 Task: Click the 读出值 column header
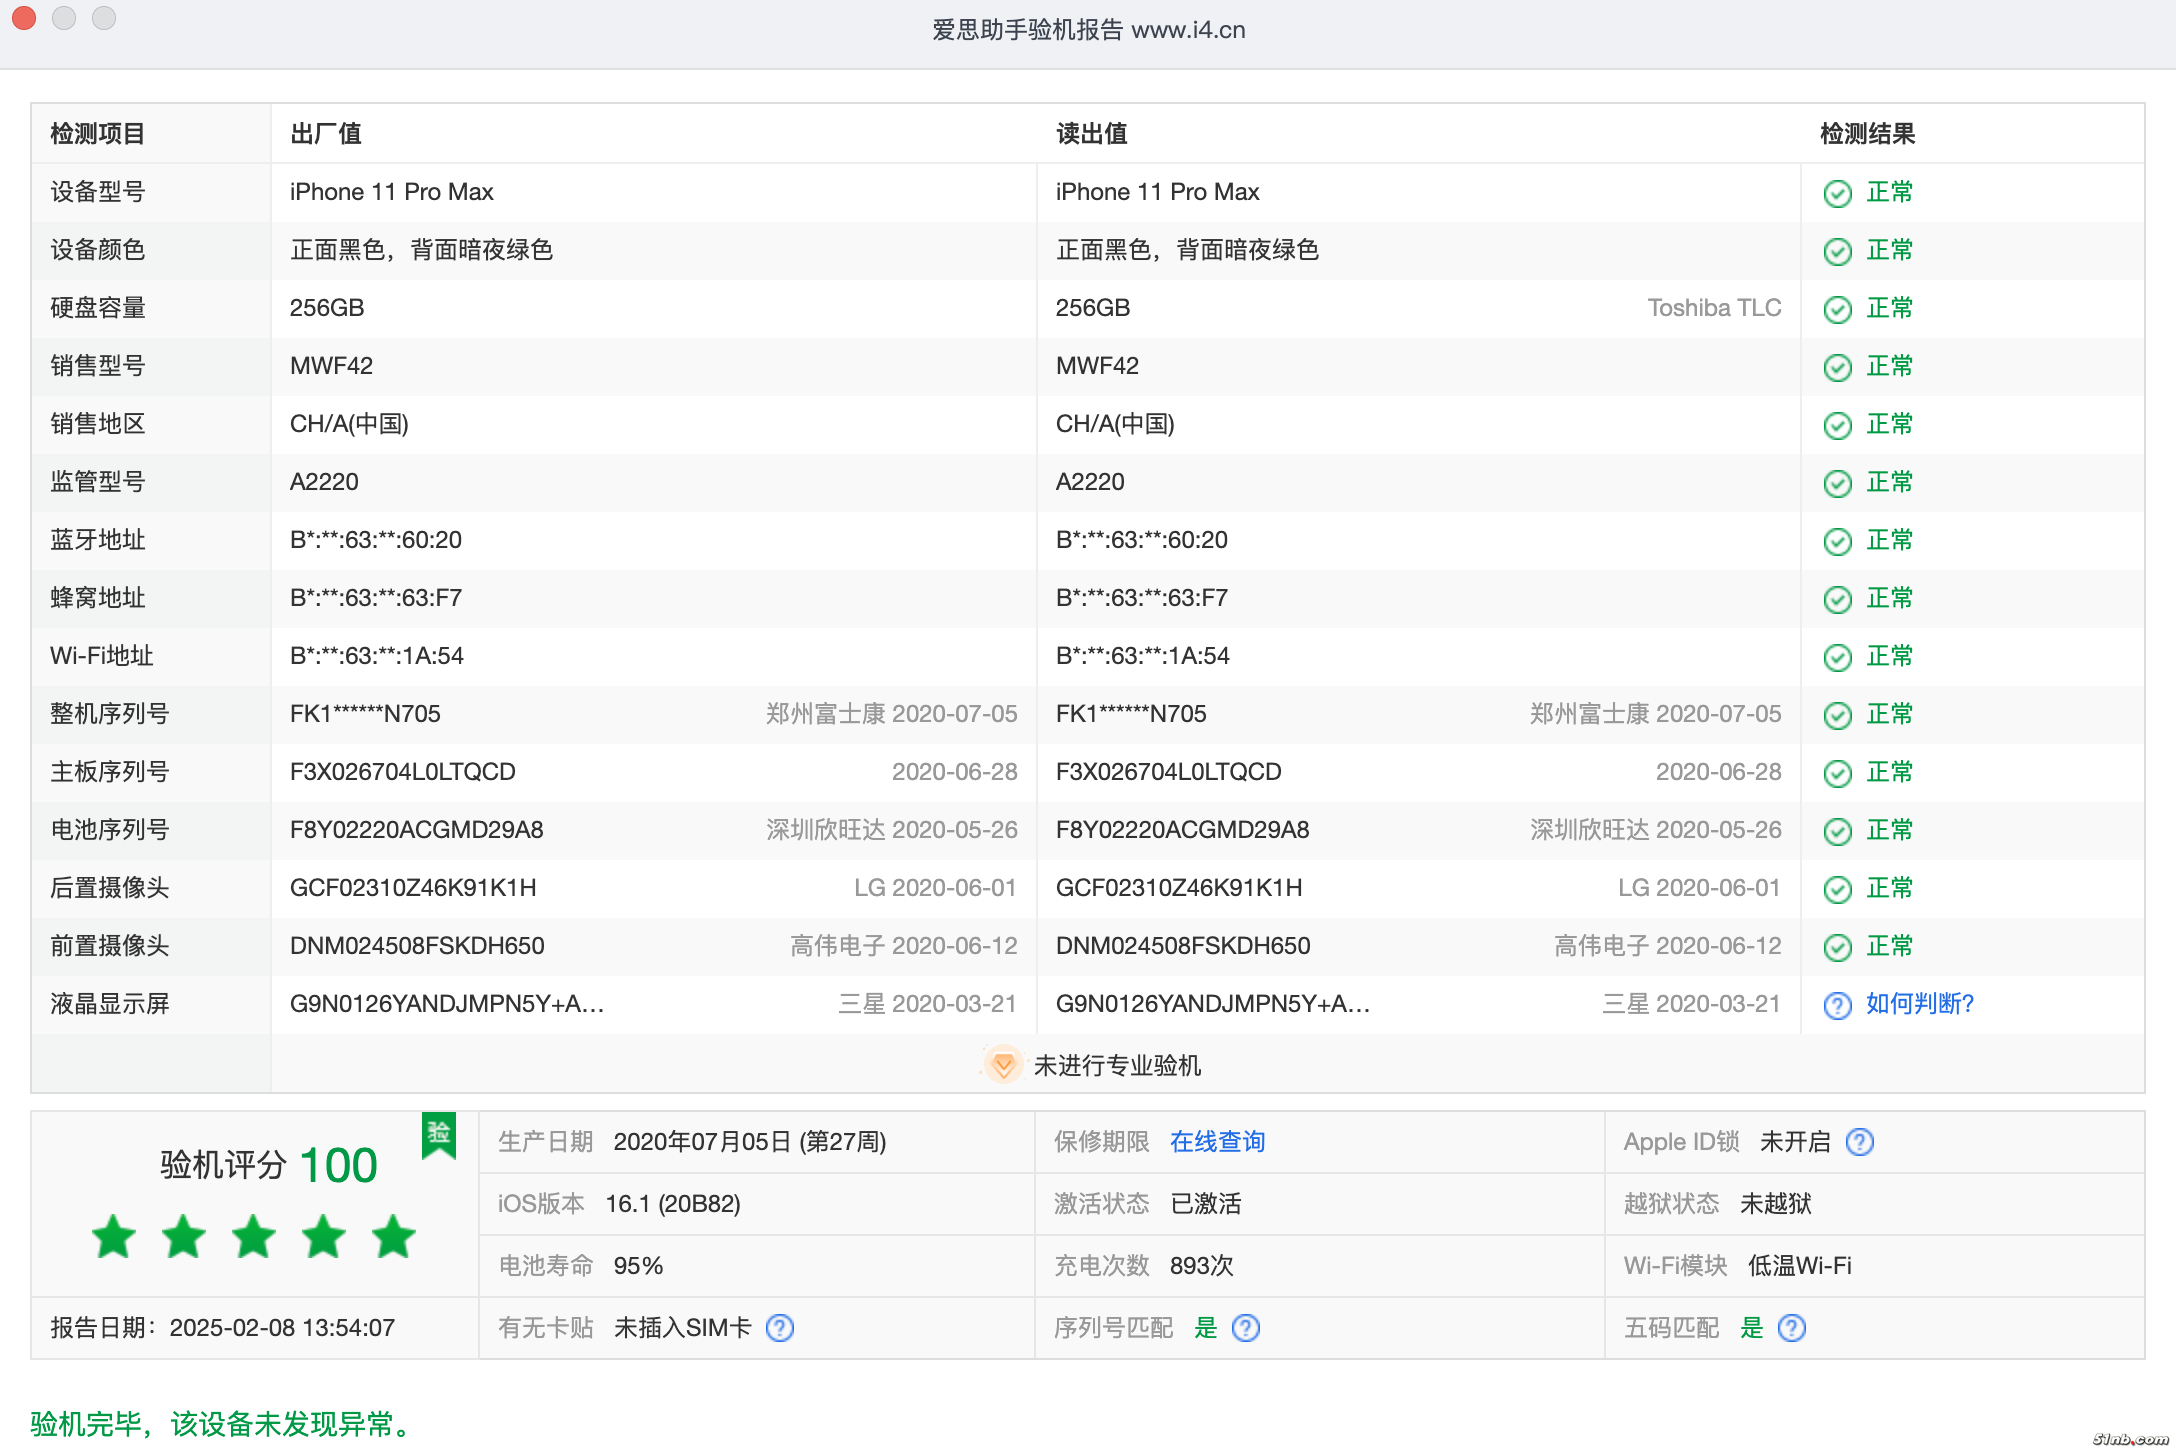1091,134
